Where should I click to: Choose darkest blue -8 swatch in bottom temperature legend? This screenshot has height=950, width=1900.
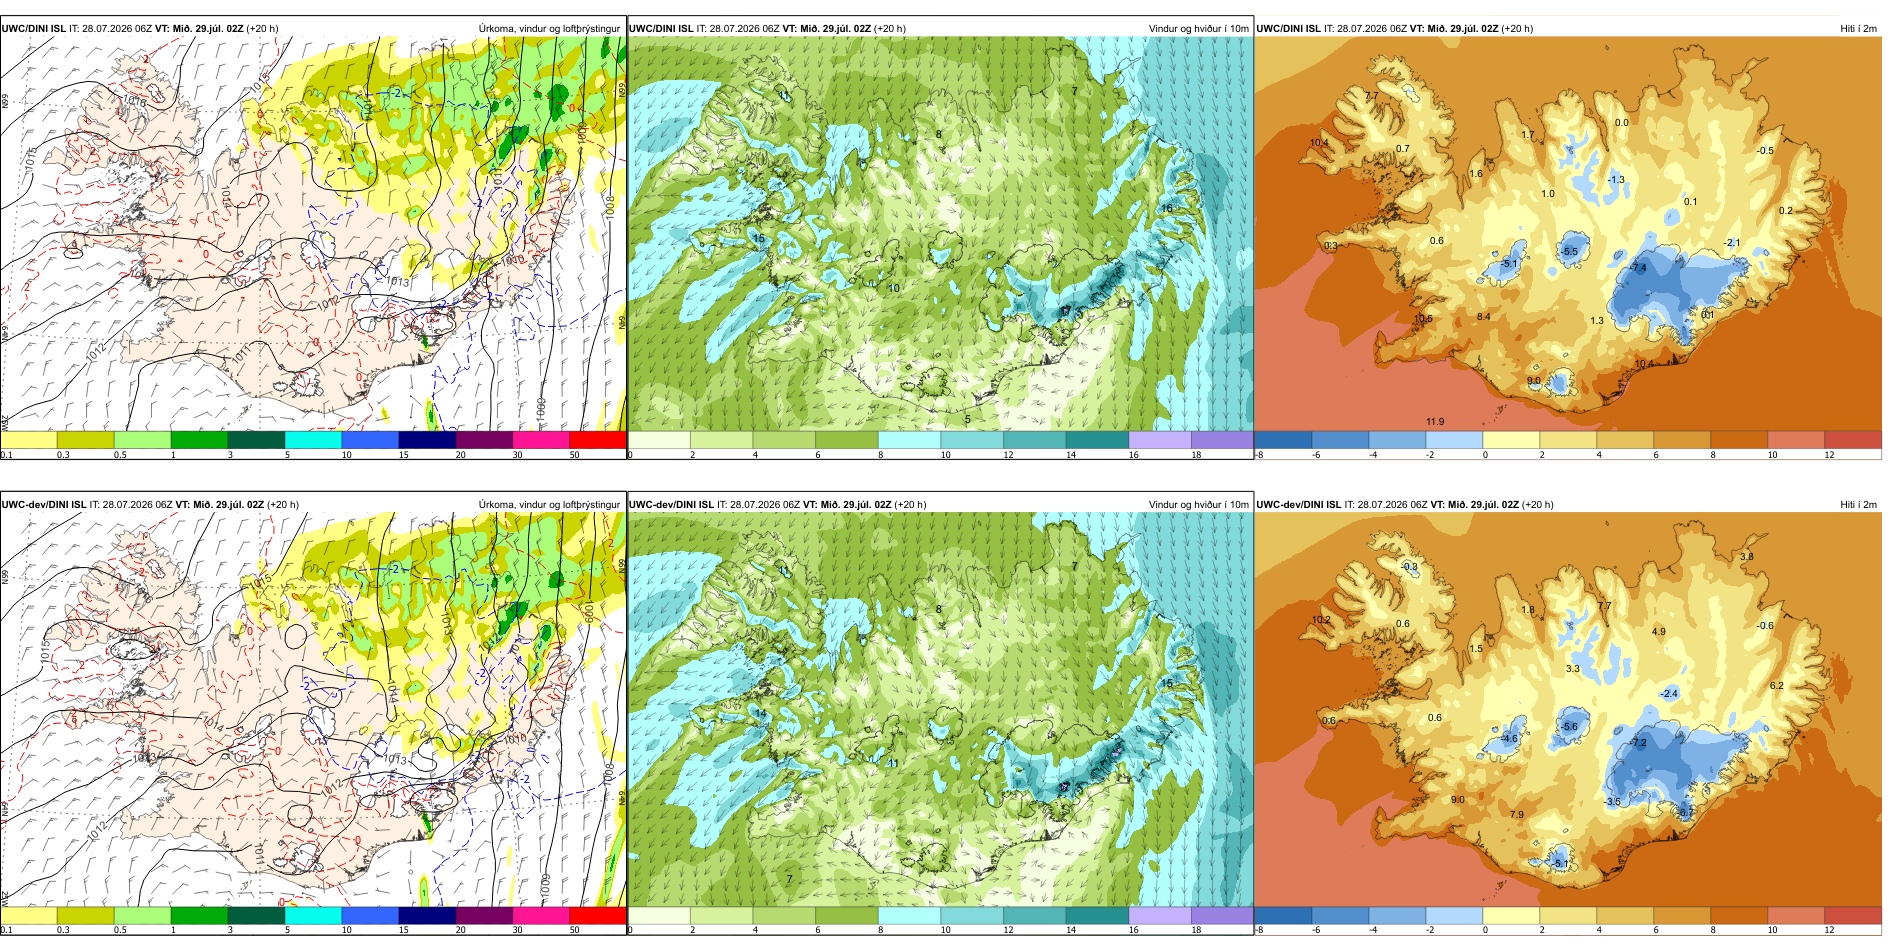point(1283,916)
